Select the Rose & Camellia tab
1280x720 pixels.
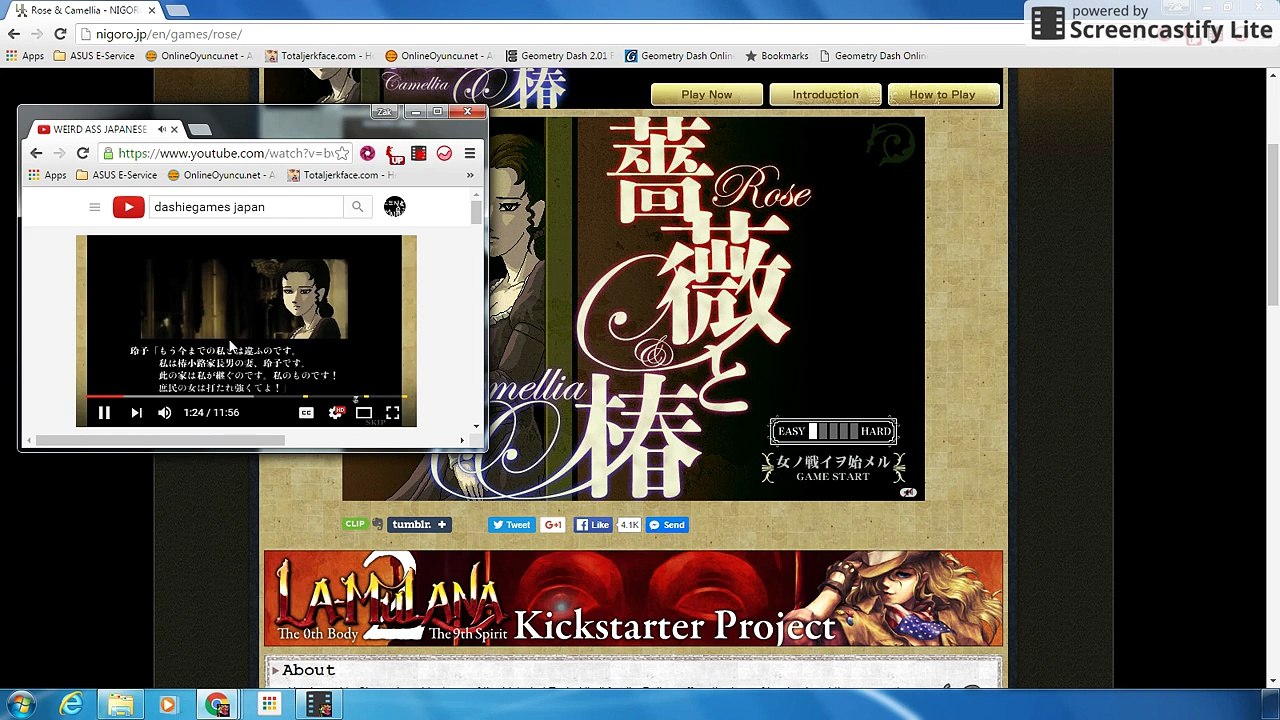[x=85, y=10]
